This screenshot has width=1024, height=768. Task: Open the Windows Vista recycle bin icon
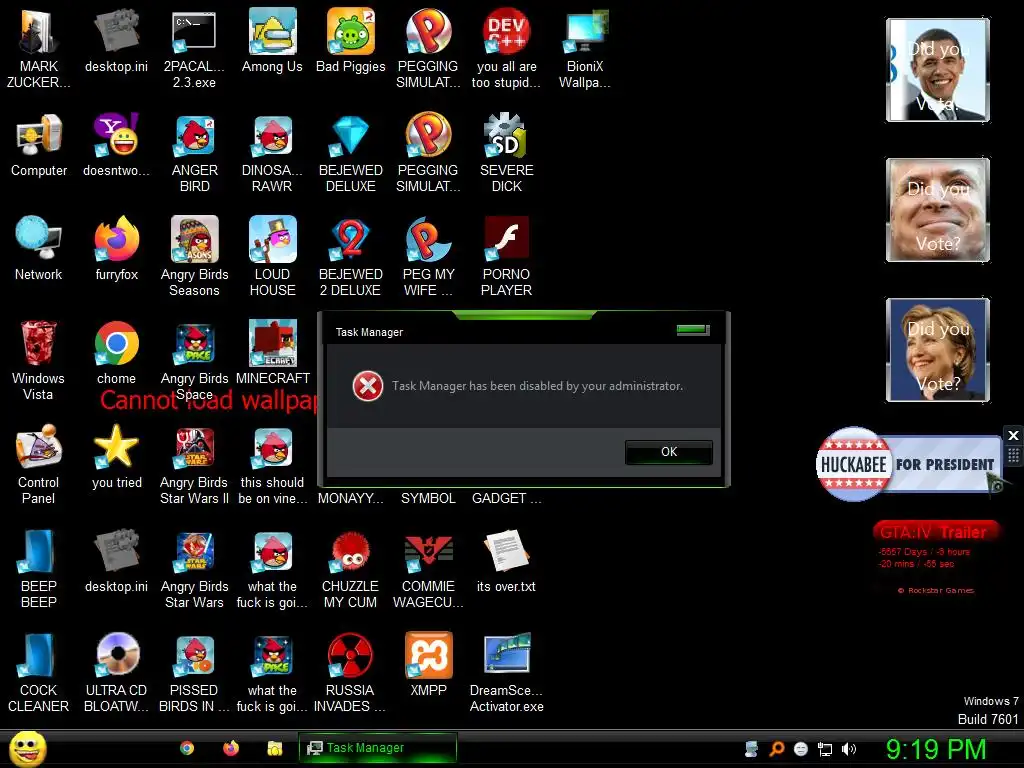[x=39, y=360]
